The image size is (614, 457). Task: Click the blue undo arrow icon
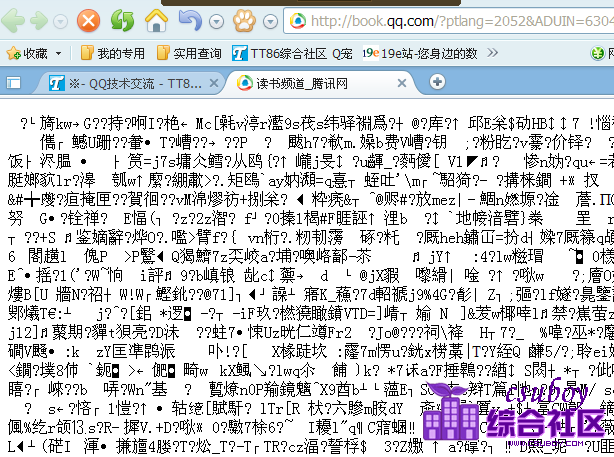tap(188, 20)
